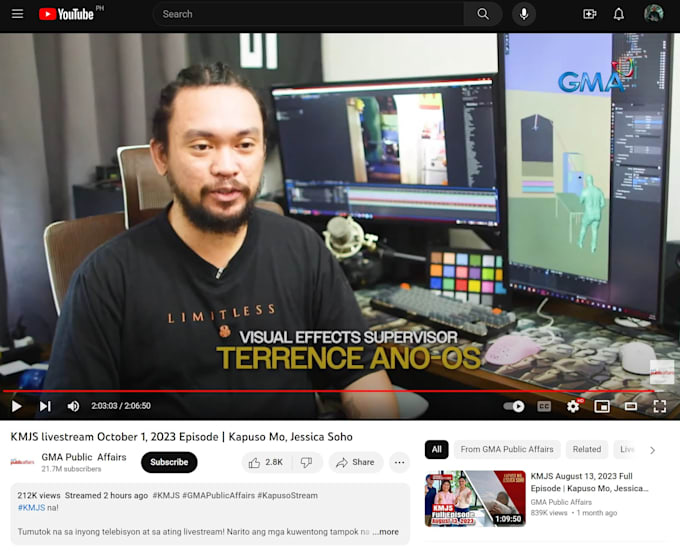This screenshot has height=551, width=680.
Task: Select the partially visible Live chip
Action: (626, 450)
